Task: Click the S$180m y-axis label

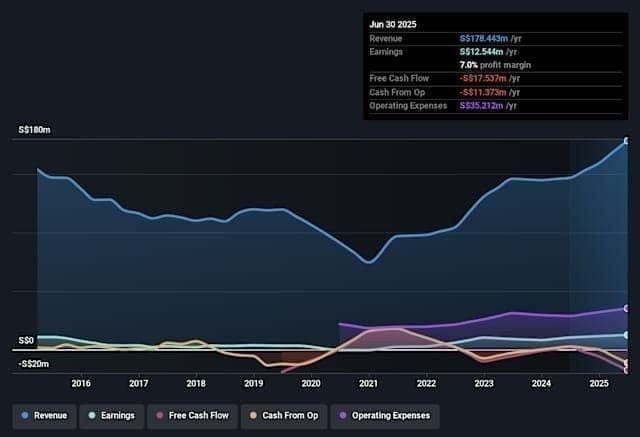Action: point(34,130)
